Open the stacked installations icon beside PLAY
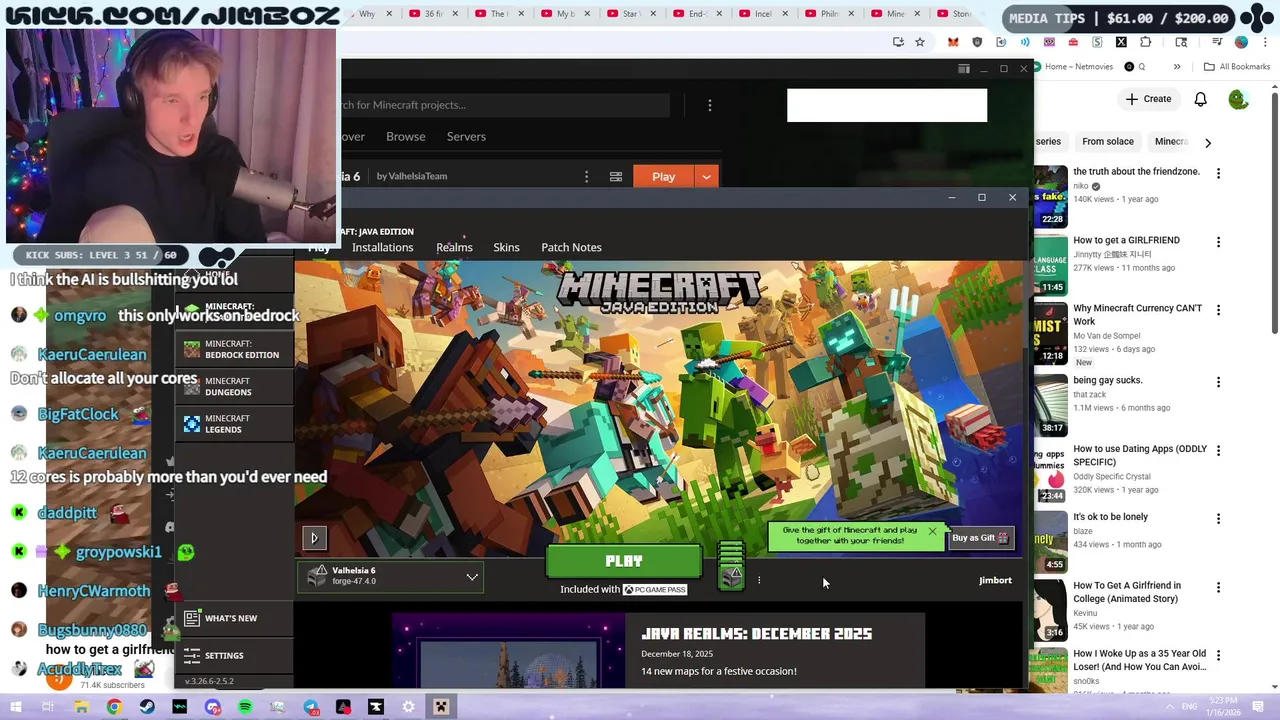This screenshot has height=720, width=1280. point(731,567)
